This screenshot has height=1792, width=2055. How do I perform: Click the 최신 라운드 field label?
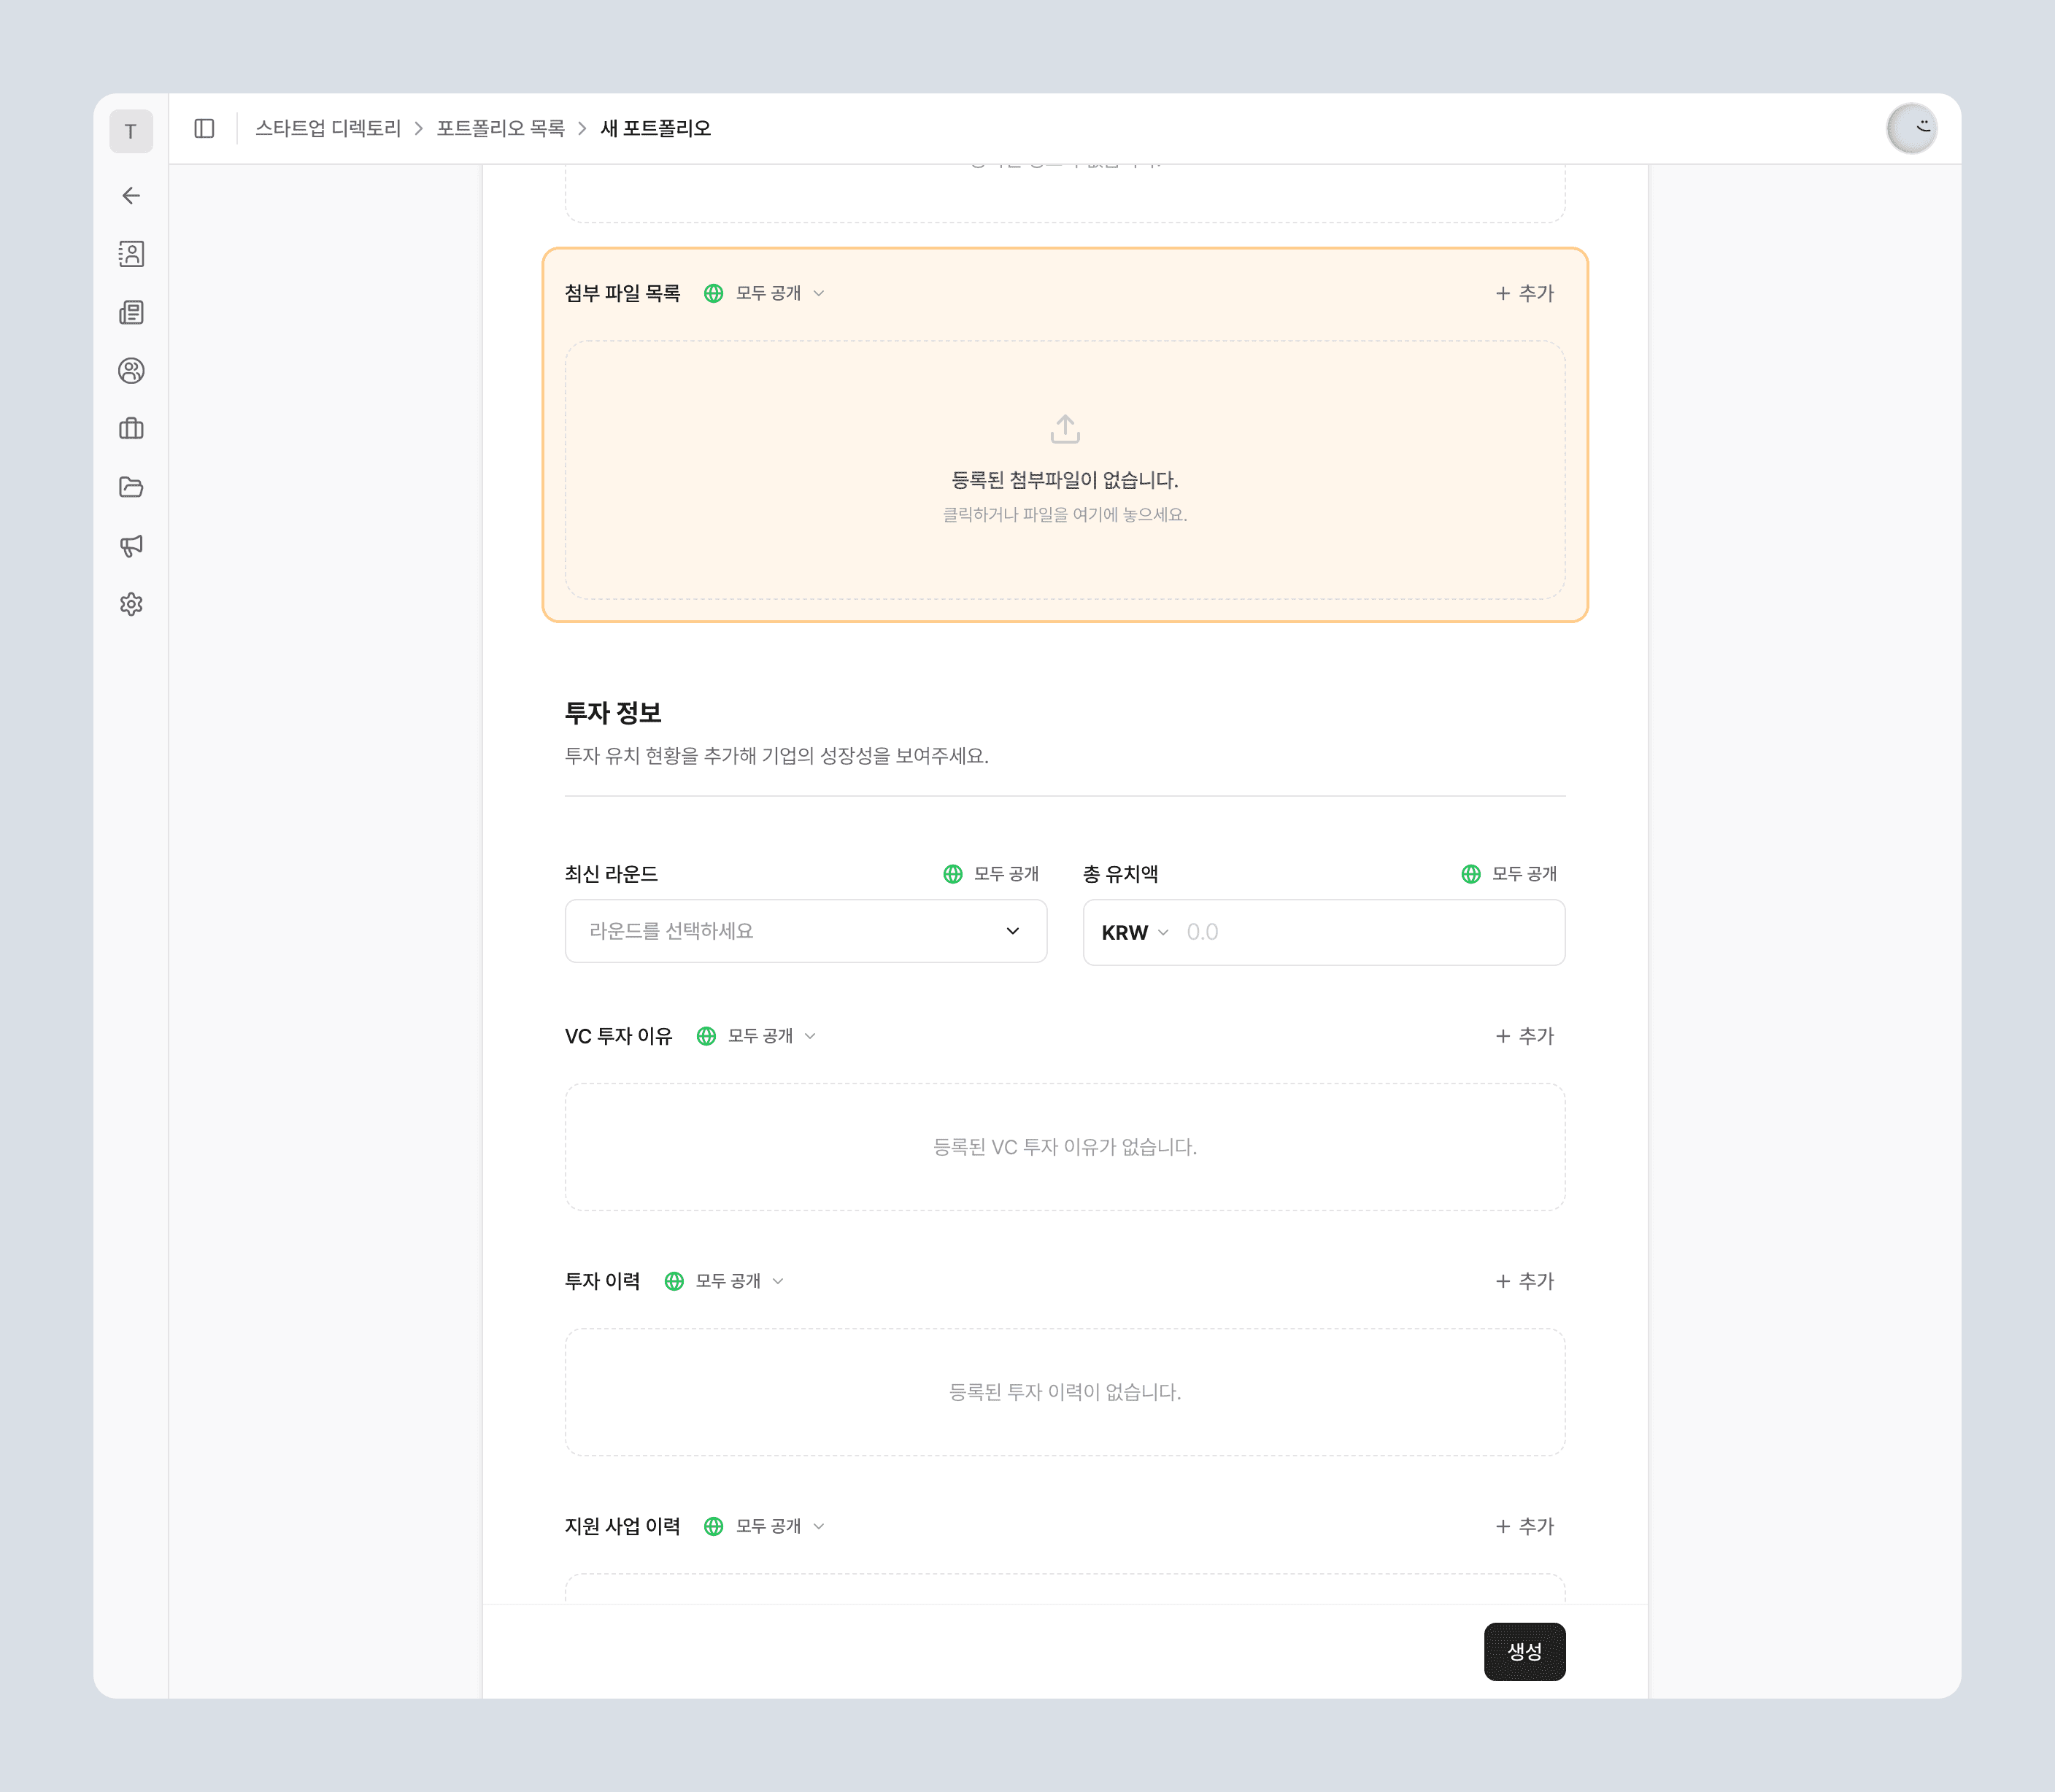tap(611, 874)
